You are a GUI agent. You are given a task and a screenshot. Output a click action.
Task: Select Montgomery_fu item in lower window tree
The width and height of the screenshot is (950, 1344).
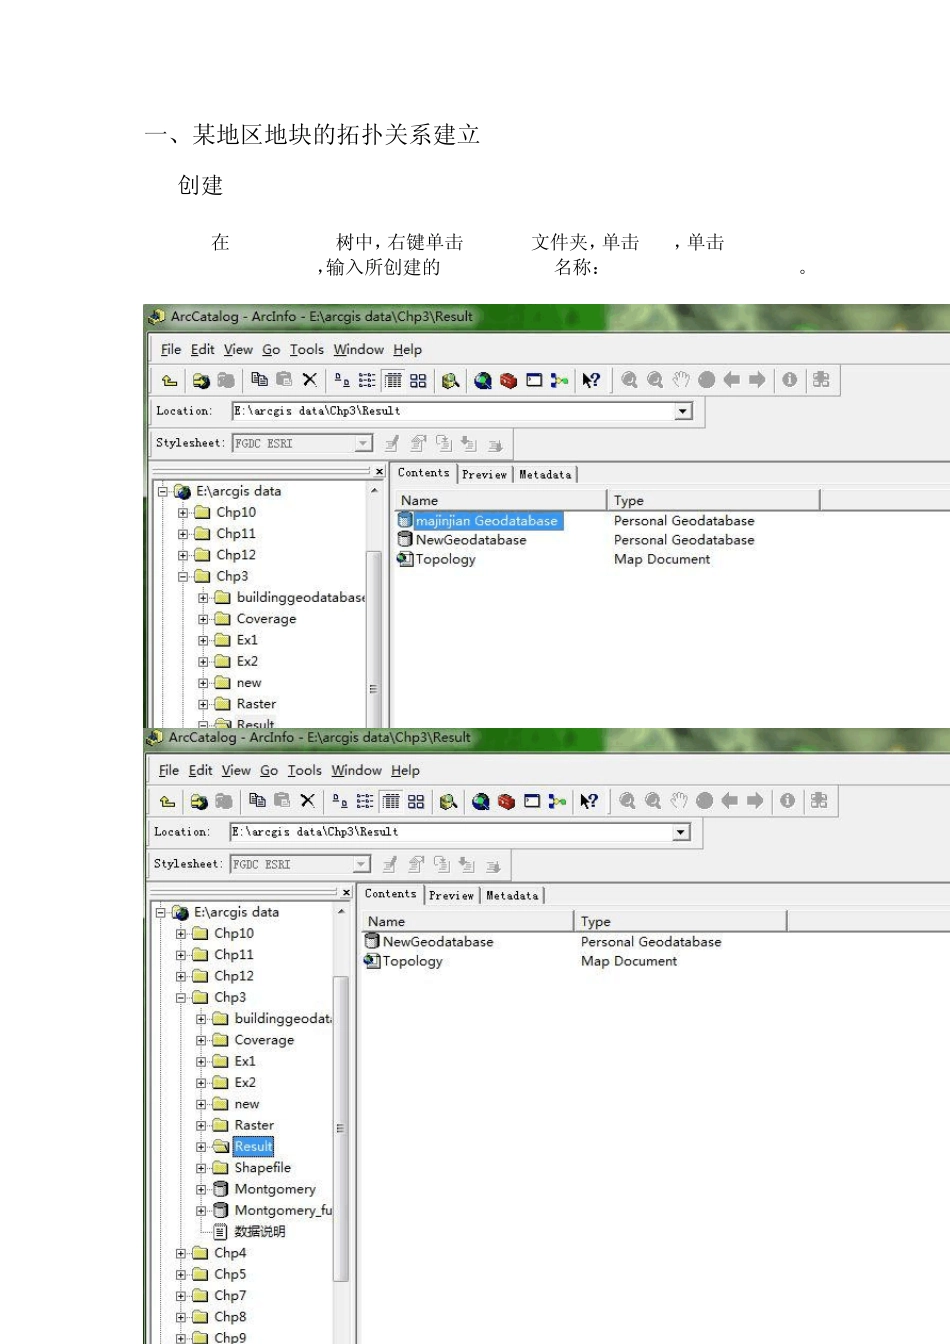[x=283, y=1211]
